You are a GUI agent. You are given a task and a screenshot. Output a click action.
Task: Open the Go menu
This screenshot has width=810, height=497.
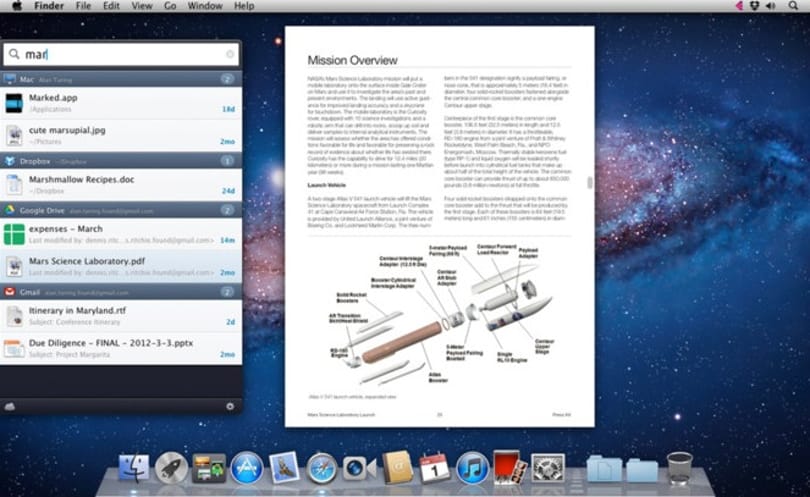(x=170, y=6)
